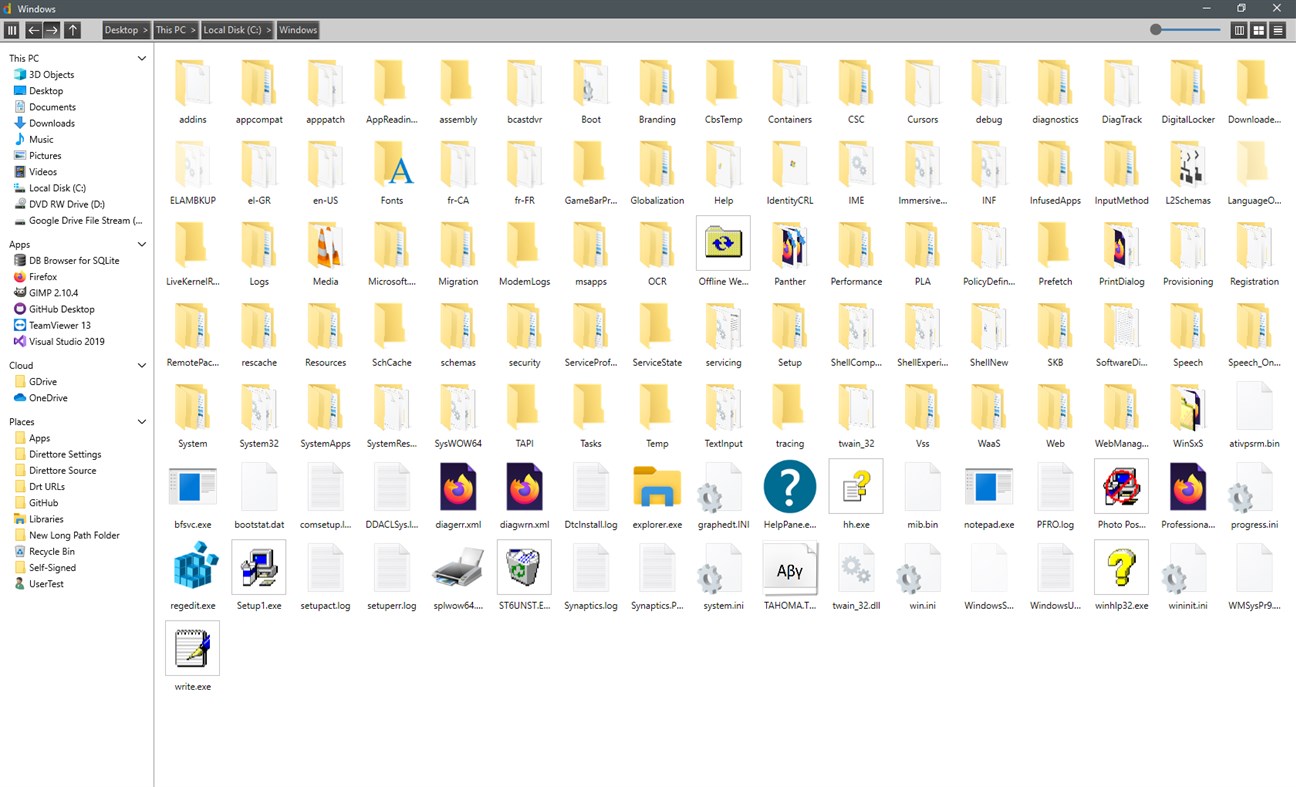Toggle the grid view layout
1296x787 pixels.
pyautogui.click(x=1258, y=30)
